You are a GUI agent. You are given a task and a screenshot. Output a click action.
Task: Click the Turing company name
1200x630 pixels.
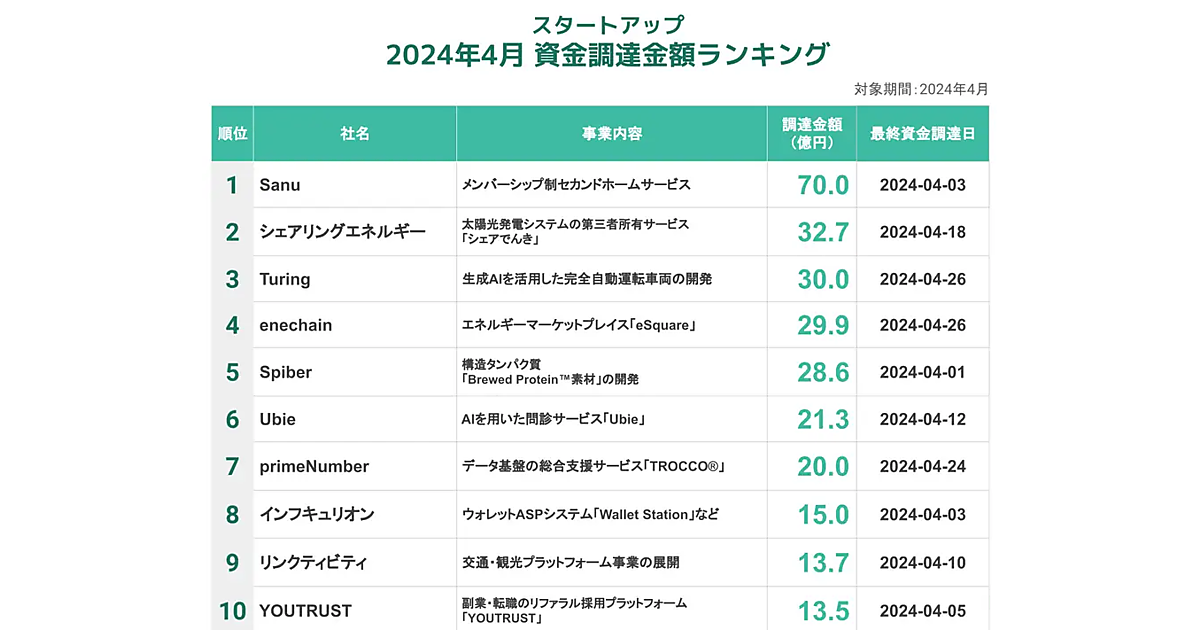point(285,279)
